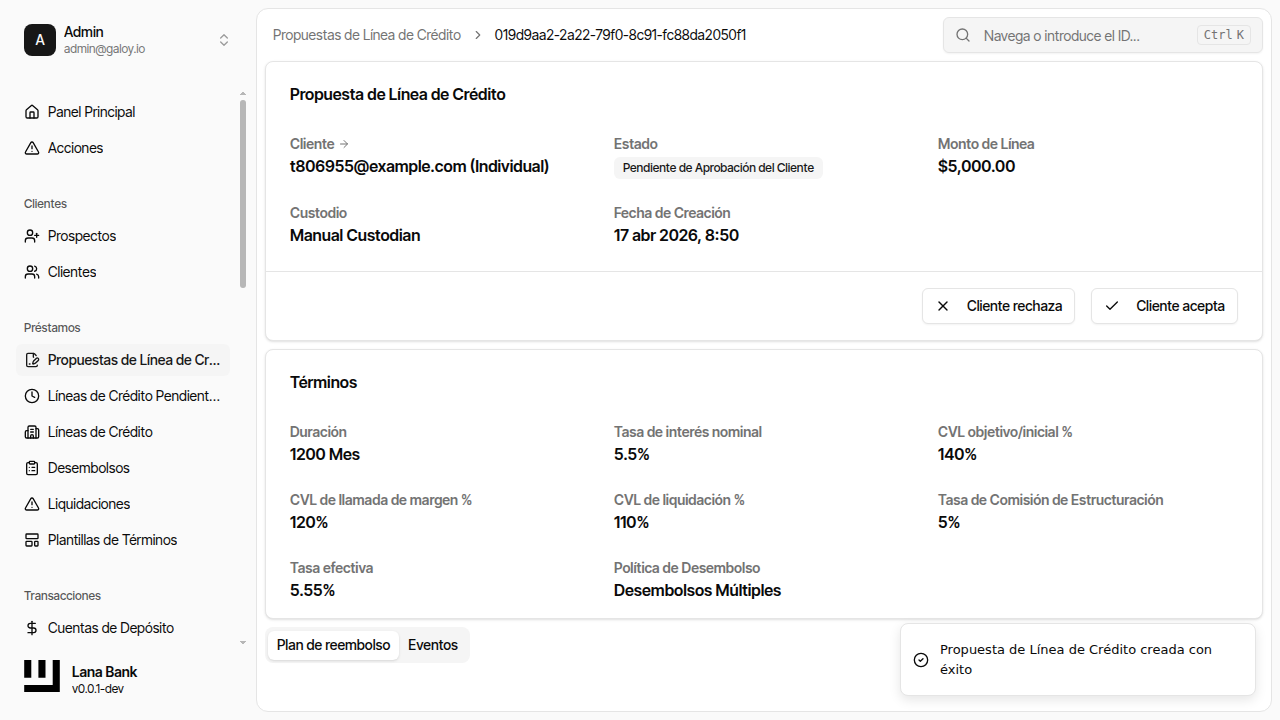The width and height of the screenshot is (1280, 720).
Task: Click the Plantillas de Términos icon
Action: point(32,540)
